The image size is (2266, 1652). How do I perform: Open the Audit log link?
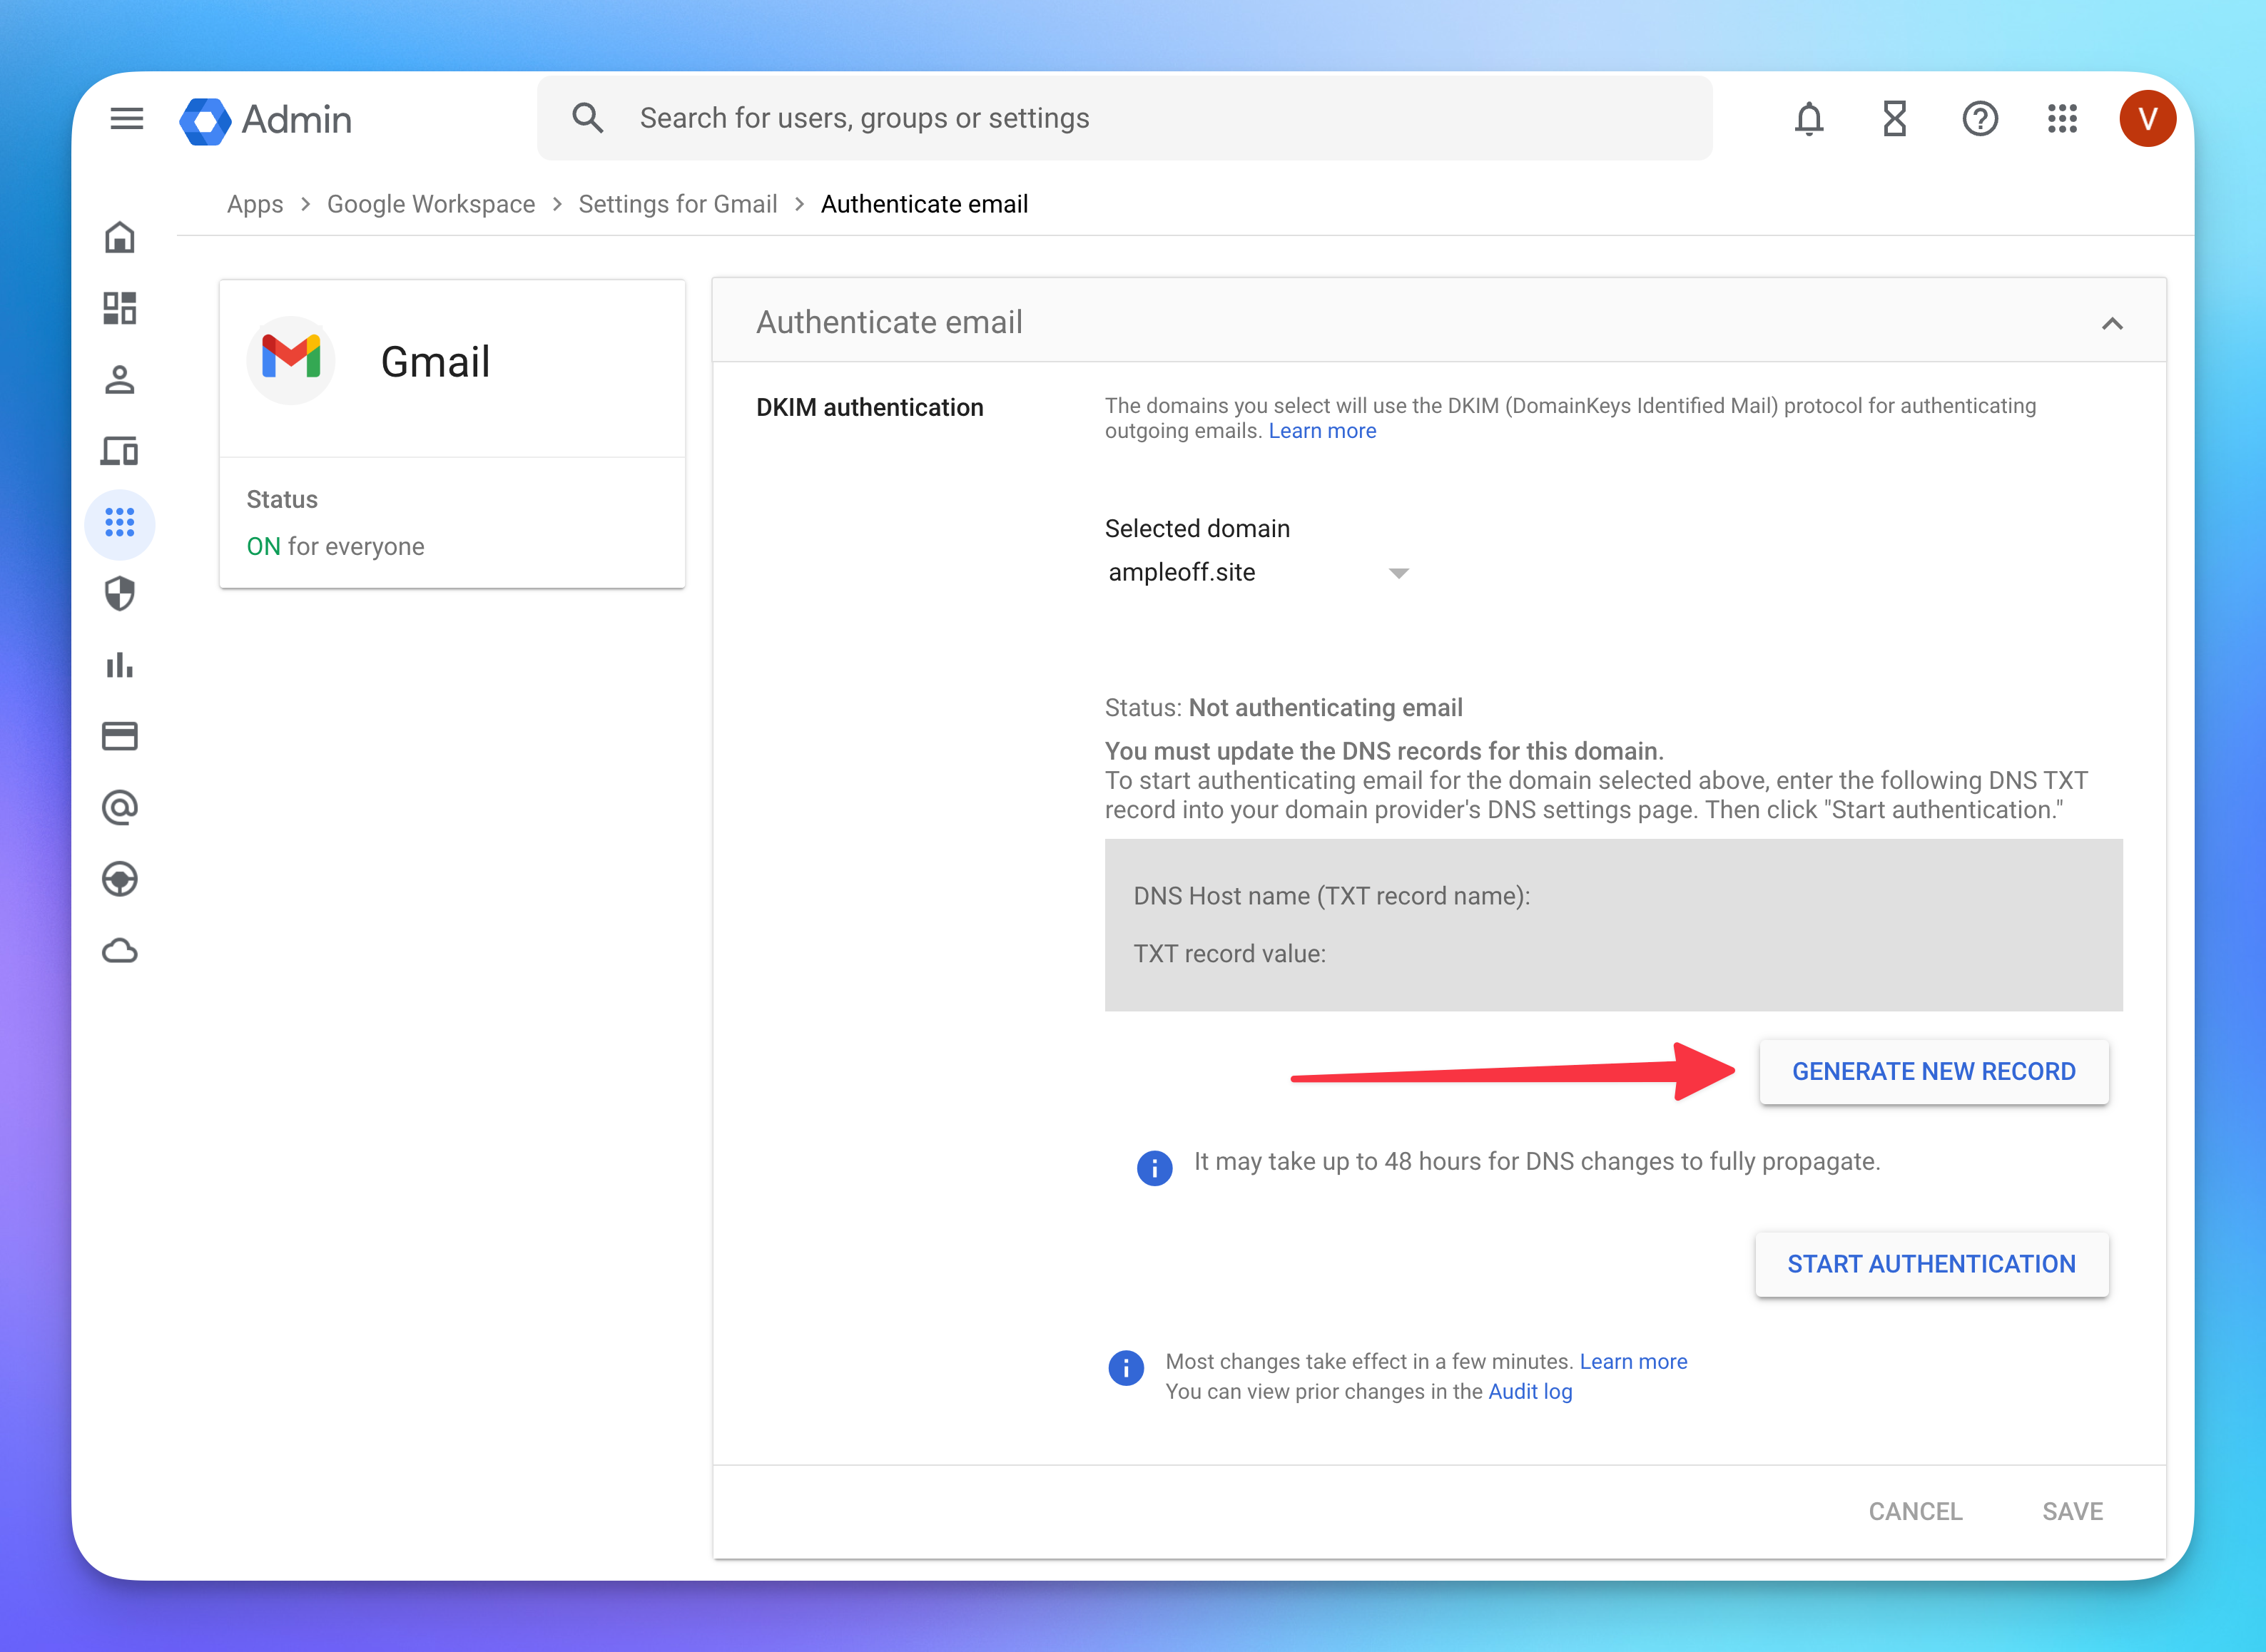[1530, 1392]
